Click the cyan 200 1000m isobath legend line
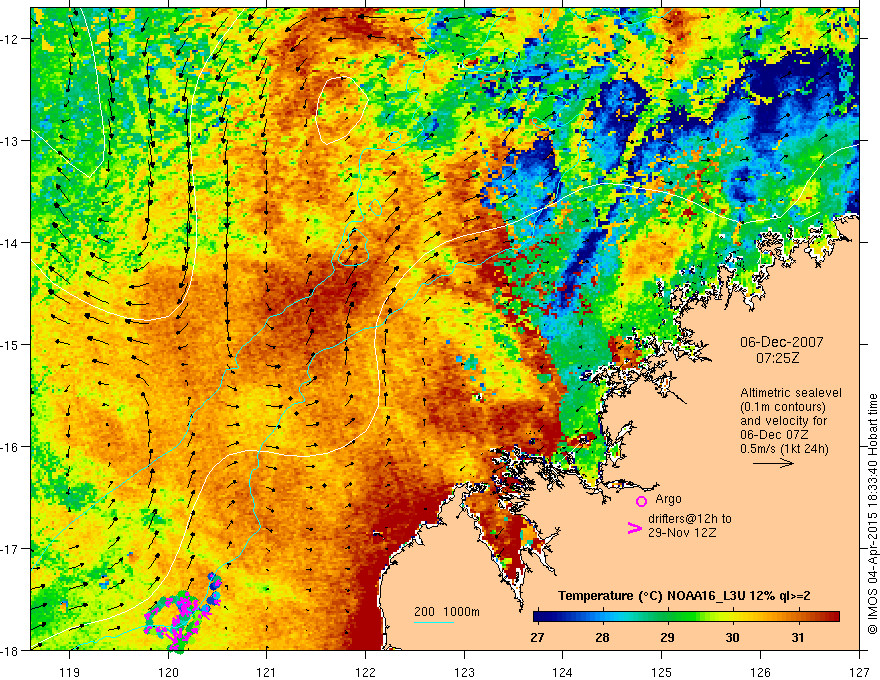The image size is (880, 680). point(433,622)
